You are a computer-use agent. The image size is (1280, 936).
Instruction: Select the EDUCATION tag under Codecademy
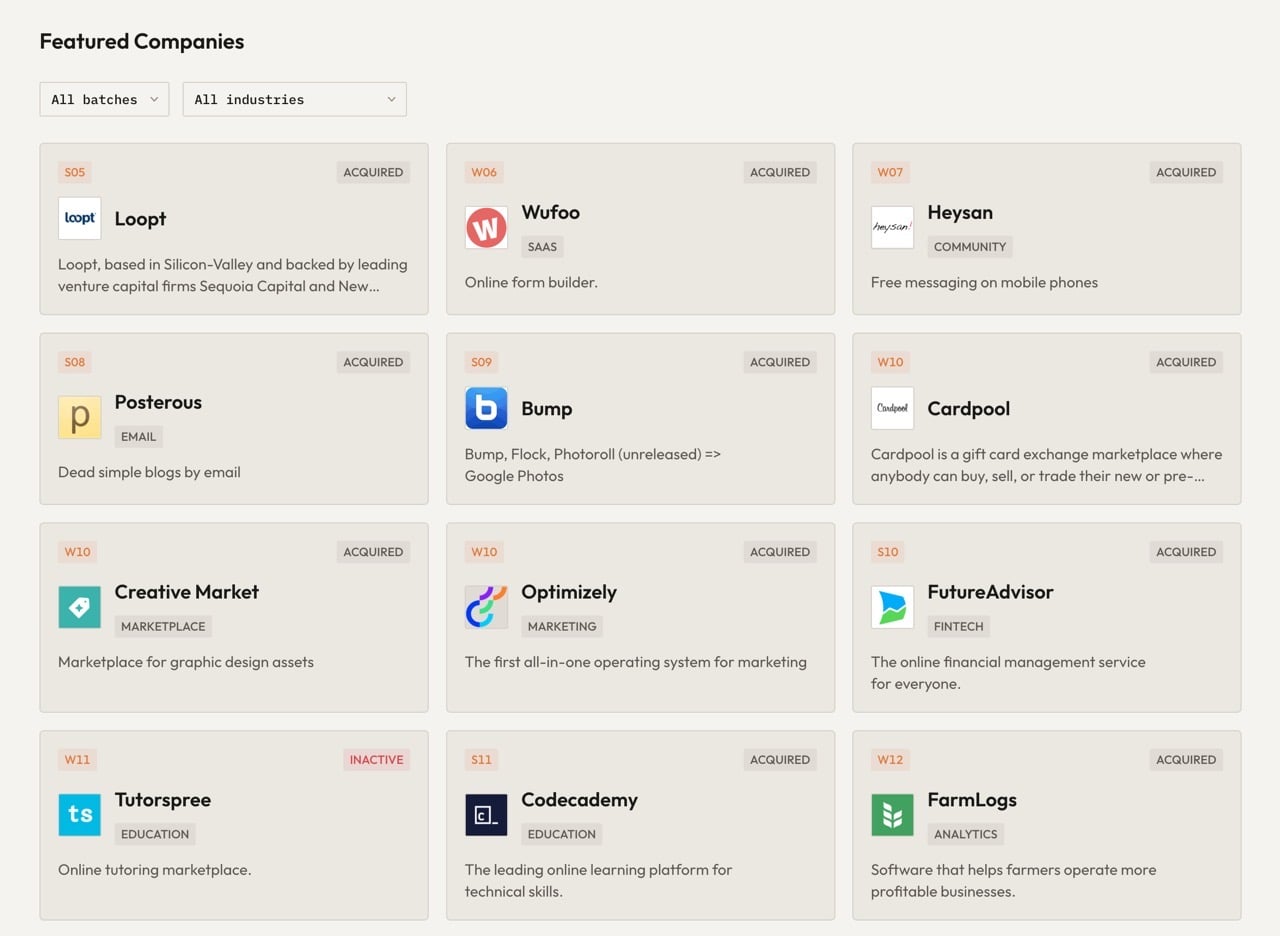(561, 834)
